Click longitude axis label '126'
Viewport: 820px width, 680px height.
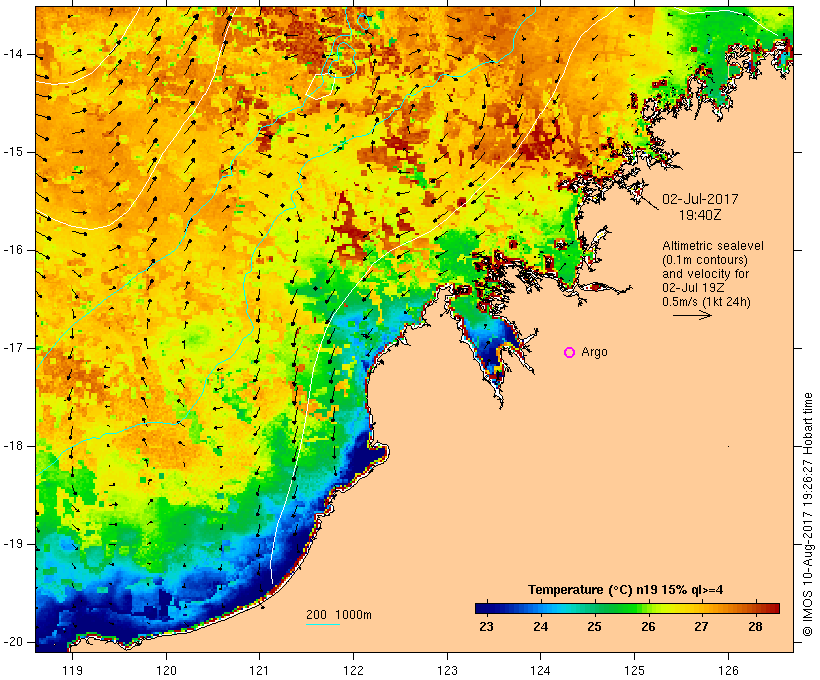(x=728, y=670)
